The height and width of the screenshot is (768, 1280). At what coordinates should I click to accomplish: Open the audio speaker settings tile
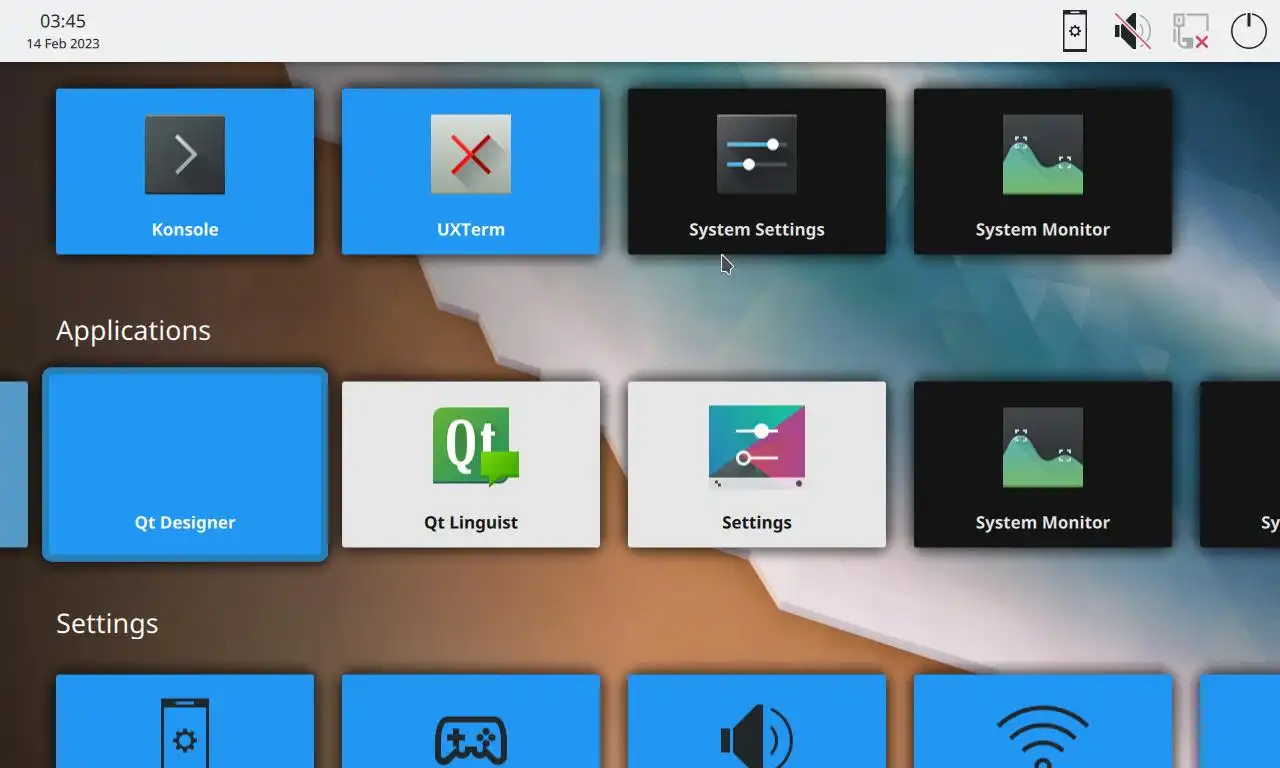click(x=757, y=721)
